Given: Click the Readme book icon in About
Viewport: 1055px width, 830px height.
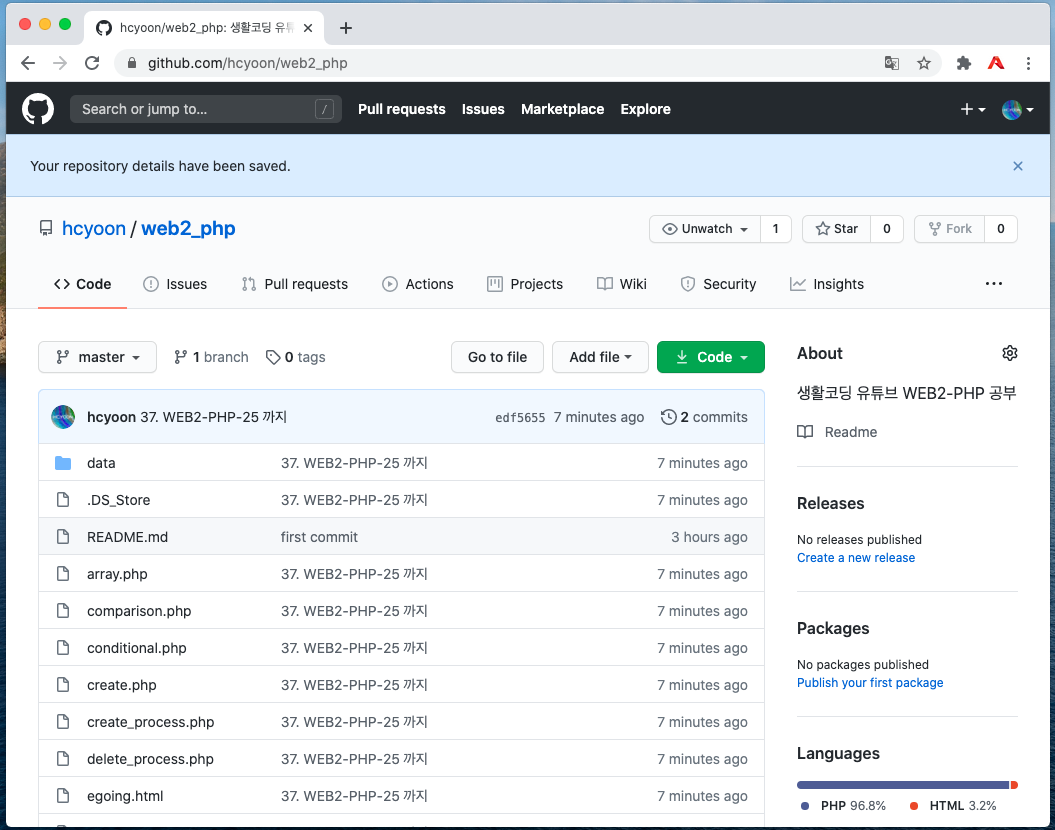Looking at the screenshot, I should [805, 432].
